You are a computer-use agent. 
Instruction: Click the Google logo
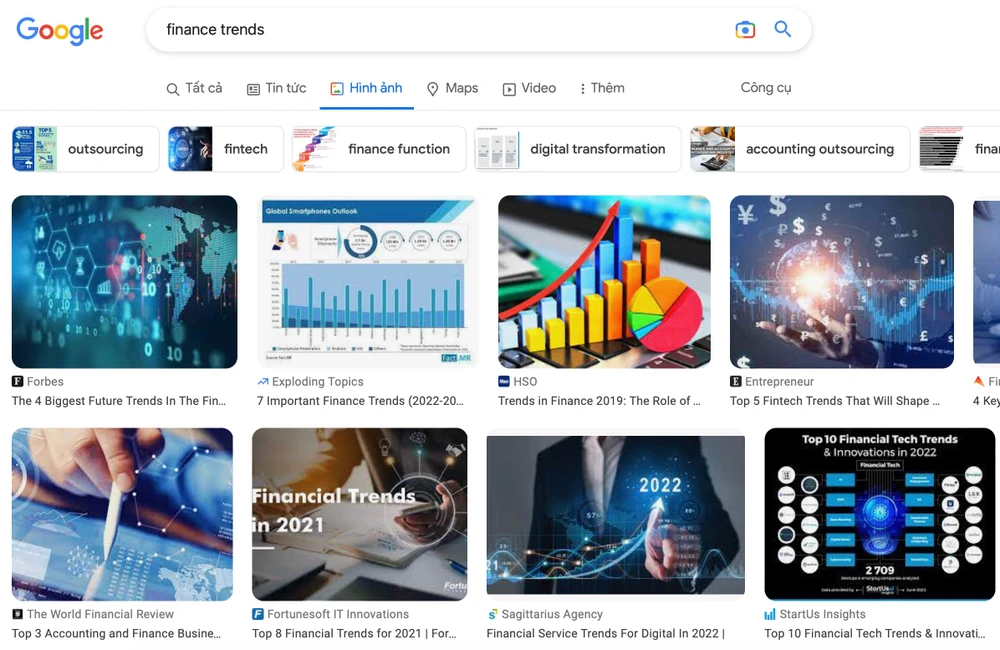click(59, 31)
